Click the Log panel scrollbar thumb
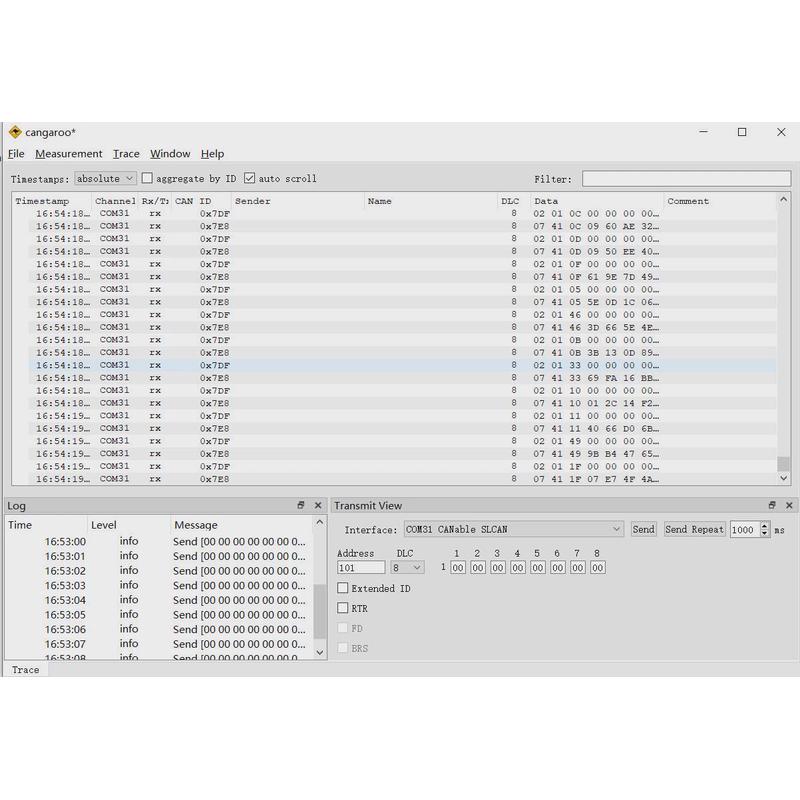The height and width of the screenshot is (800, 800). click(x=320, y=611)
